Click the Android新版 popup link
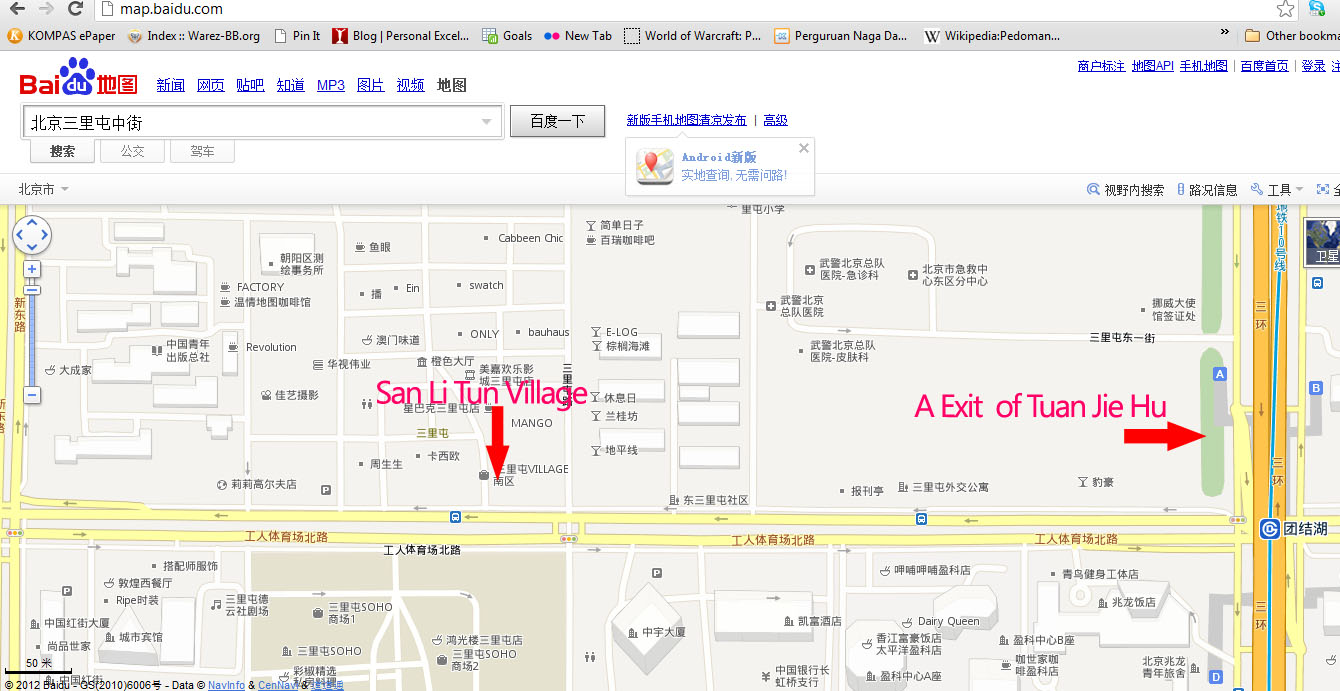Image resolution: width=1340 pixels, height=691 pixels. (719, 157)
